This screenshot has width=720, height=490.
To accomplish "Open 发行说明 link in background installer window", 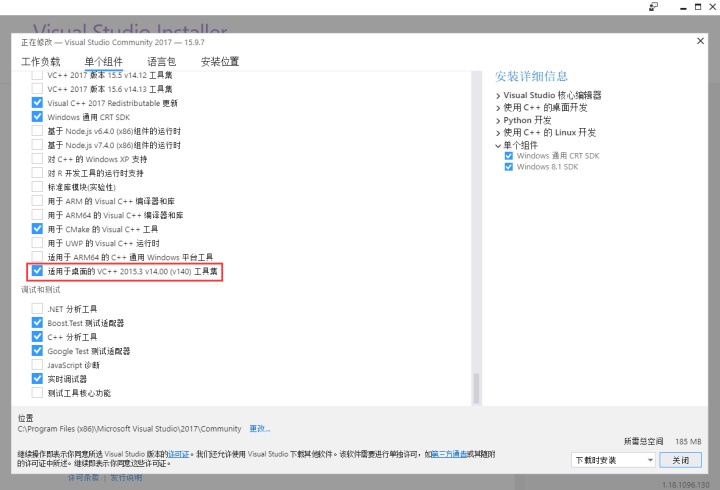I will click(126, 478).
